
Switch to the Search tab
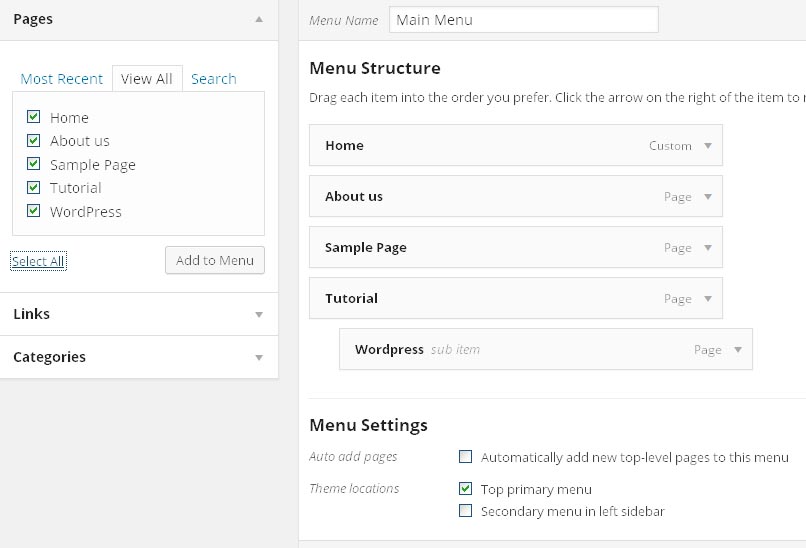(x=214, y=79)
